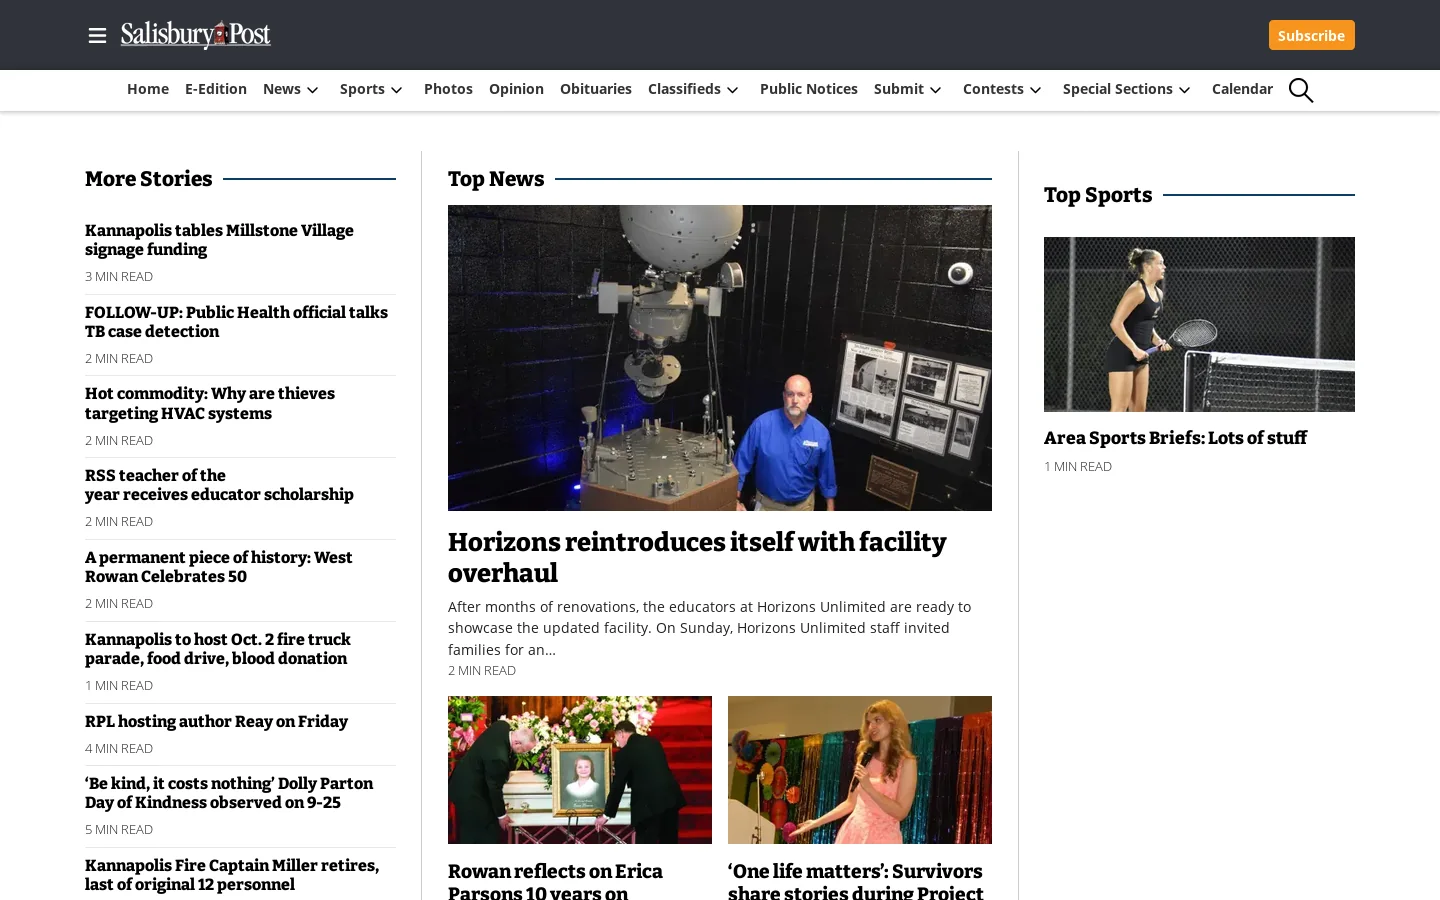Expand the Sports dropdown chevron
Screen dimensions: 1440x900
click(397, 90)
